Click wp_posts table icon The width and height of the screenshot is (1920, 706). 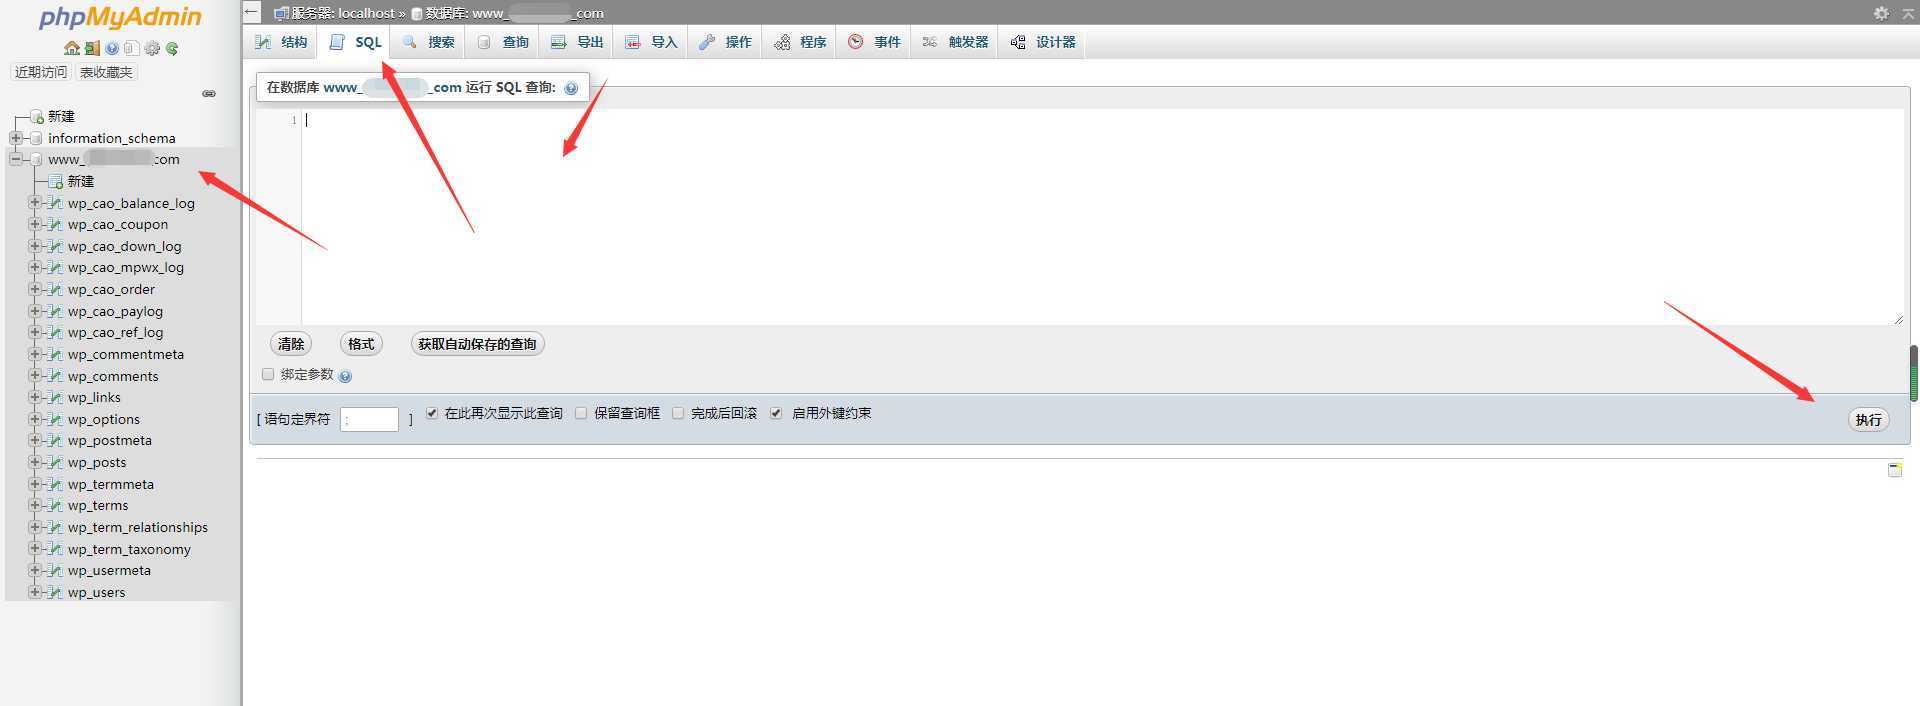coord(56,462)
